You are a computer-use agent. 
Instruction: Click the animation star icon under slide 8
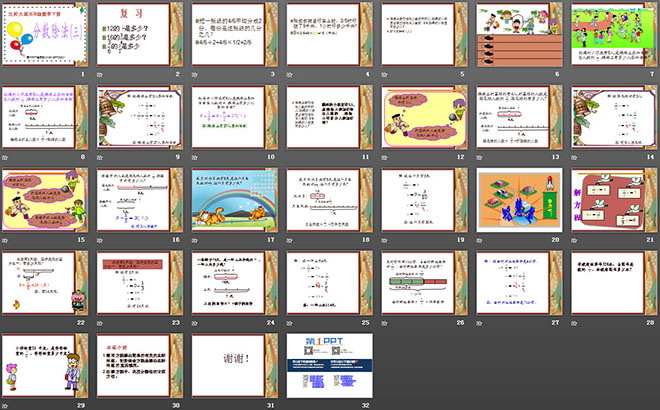click(x=6, y=158)
